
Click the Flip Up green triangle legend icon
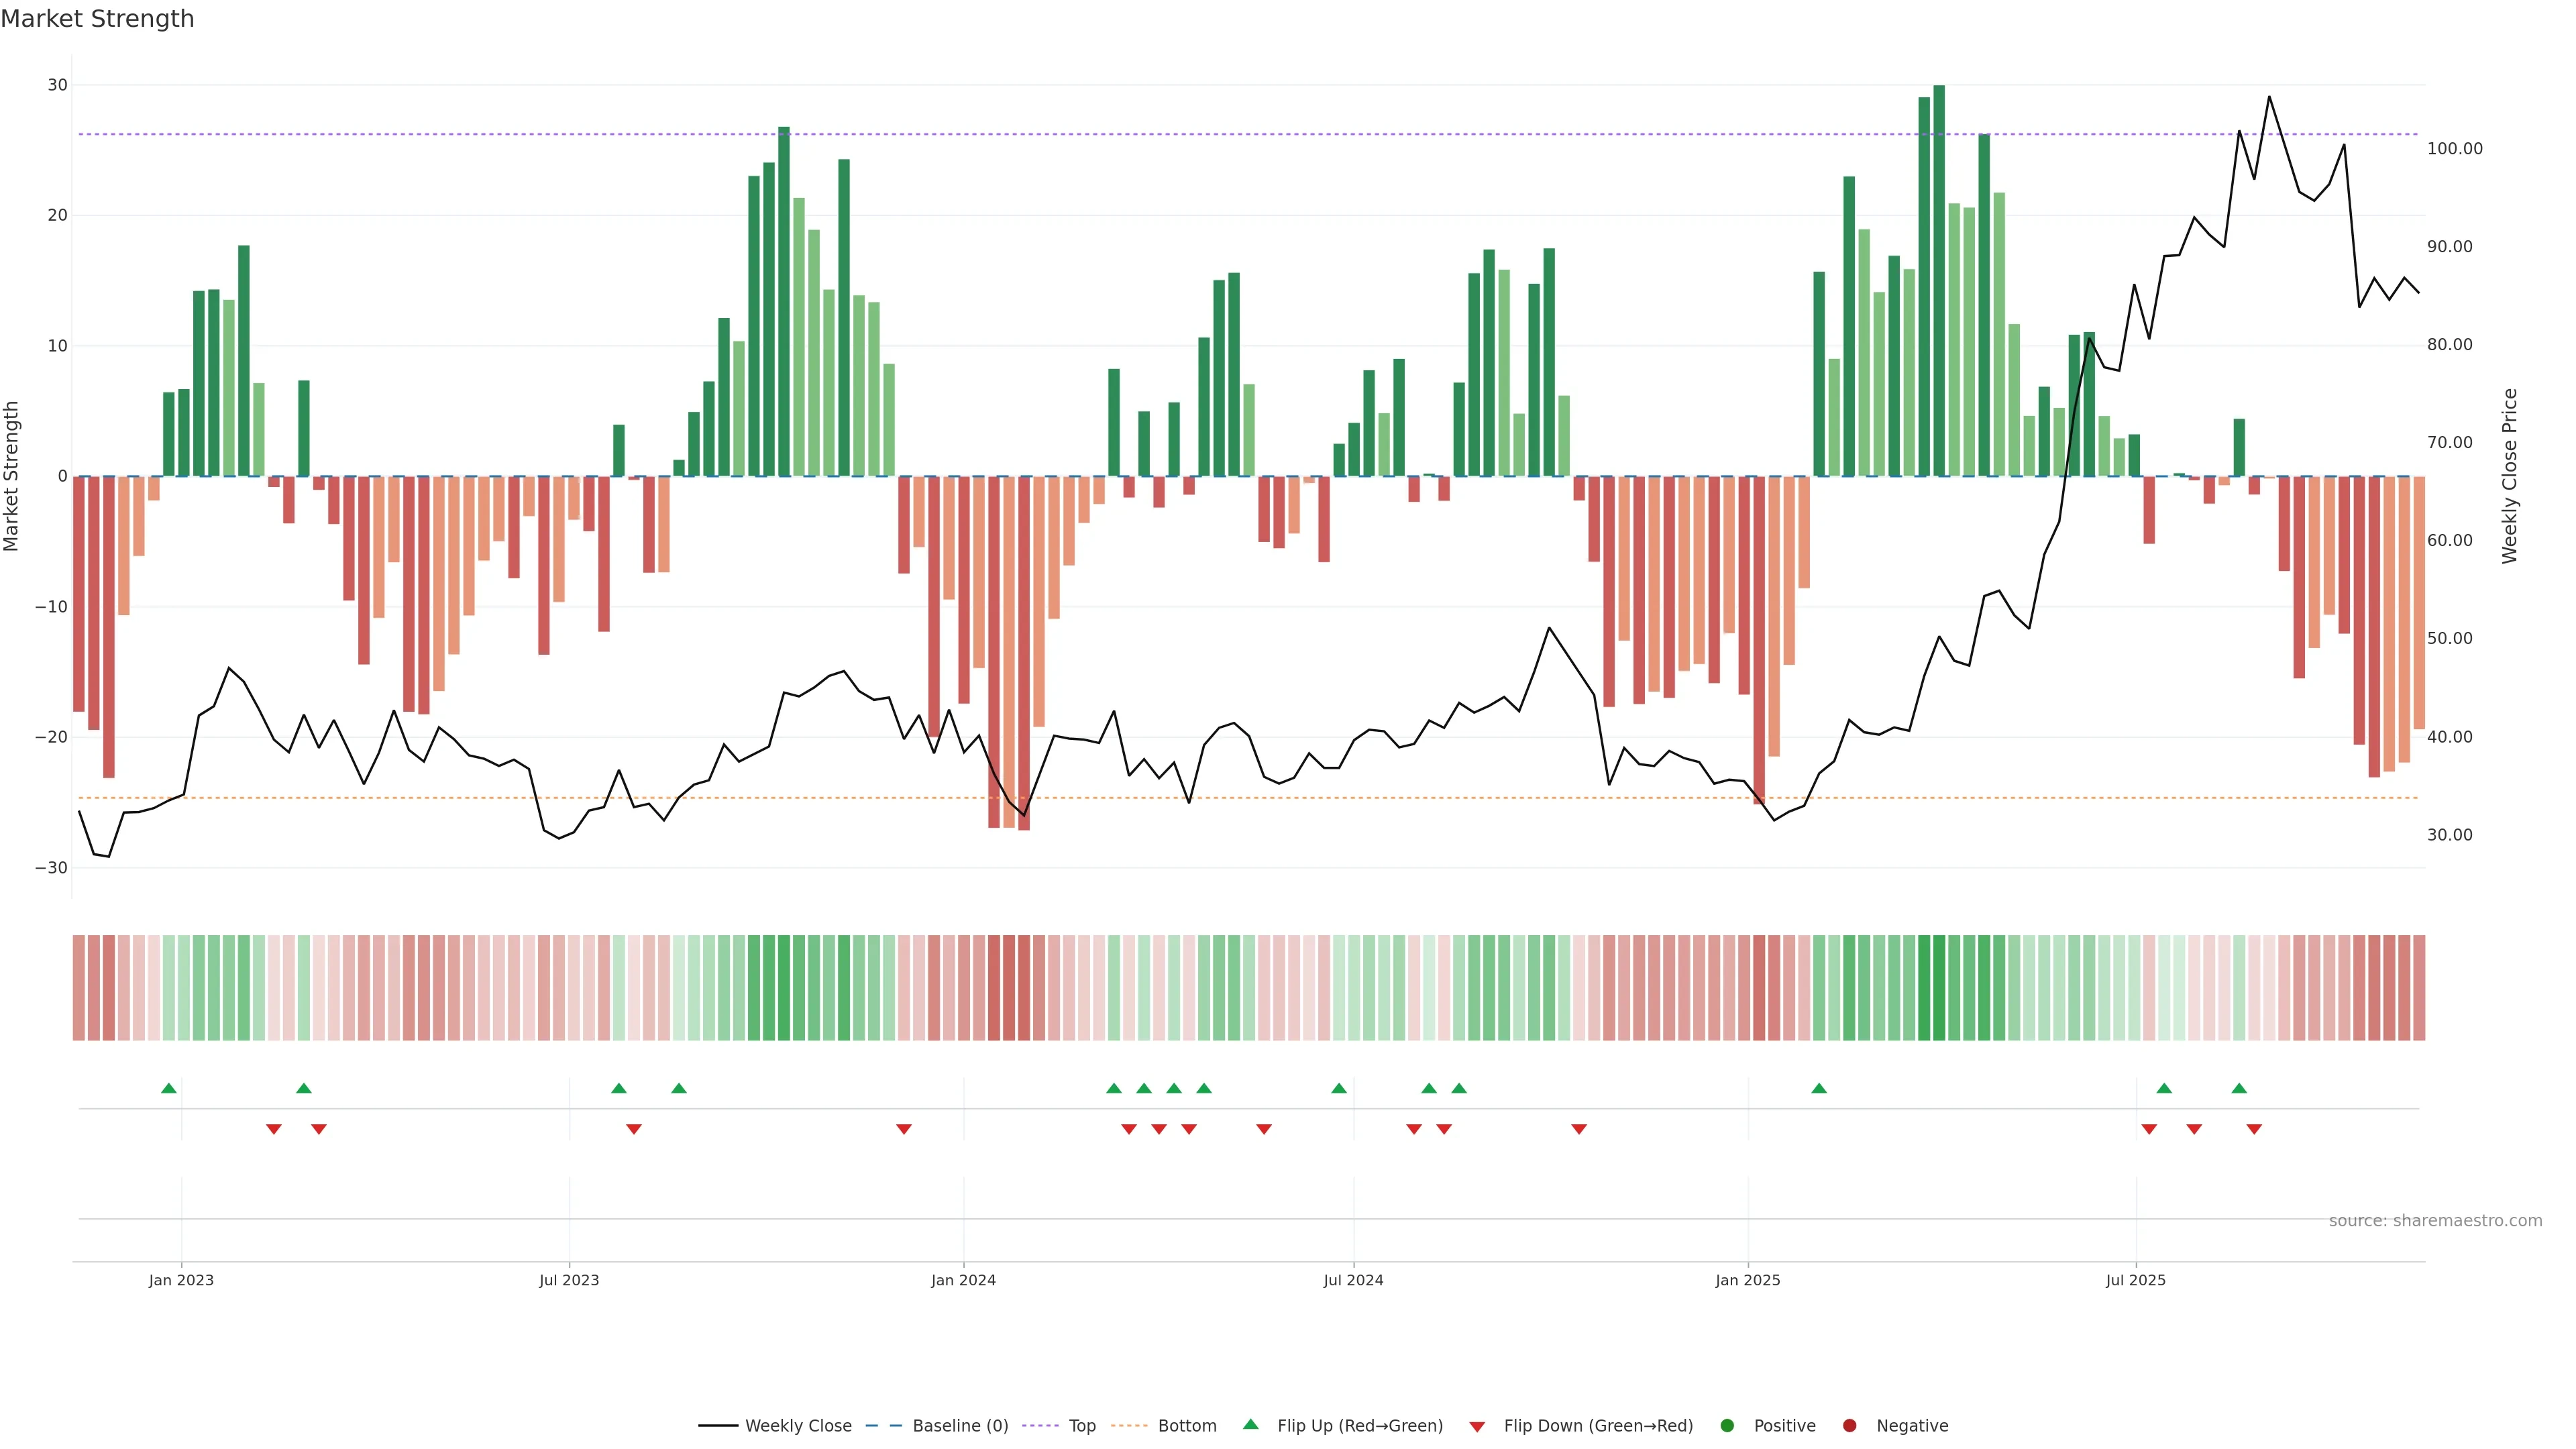1250,1424
